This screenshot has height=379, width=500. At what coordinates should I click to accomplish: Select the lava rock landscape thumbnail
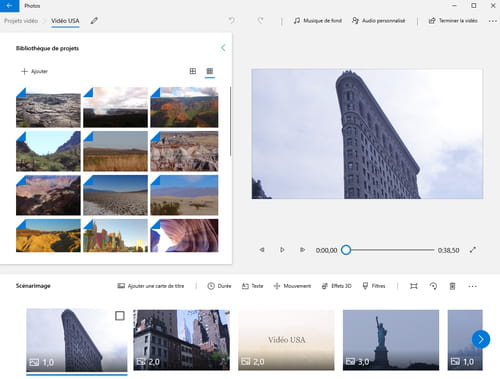click(x=48, y=107)
